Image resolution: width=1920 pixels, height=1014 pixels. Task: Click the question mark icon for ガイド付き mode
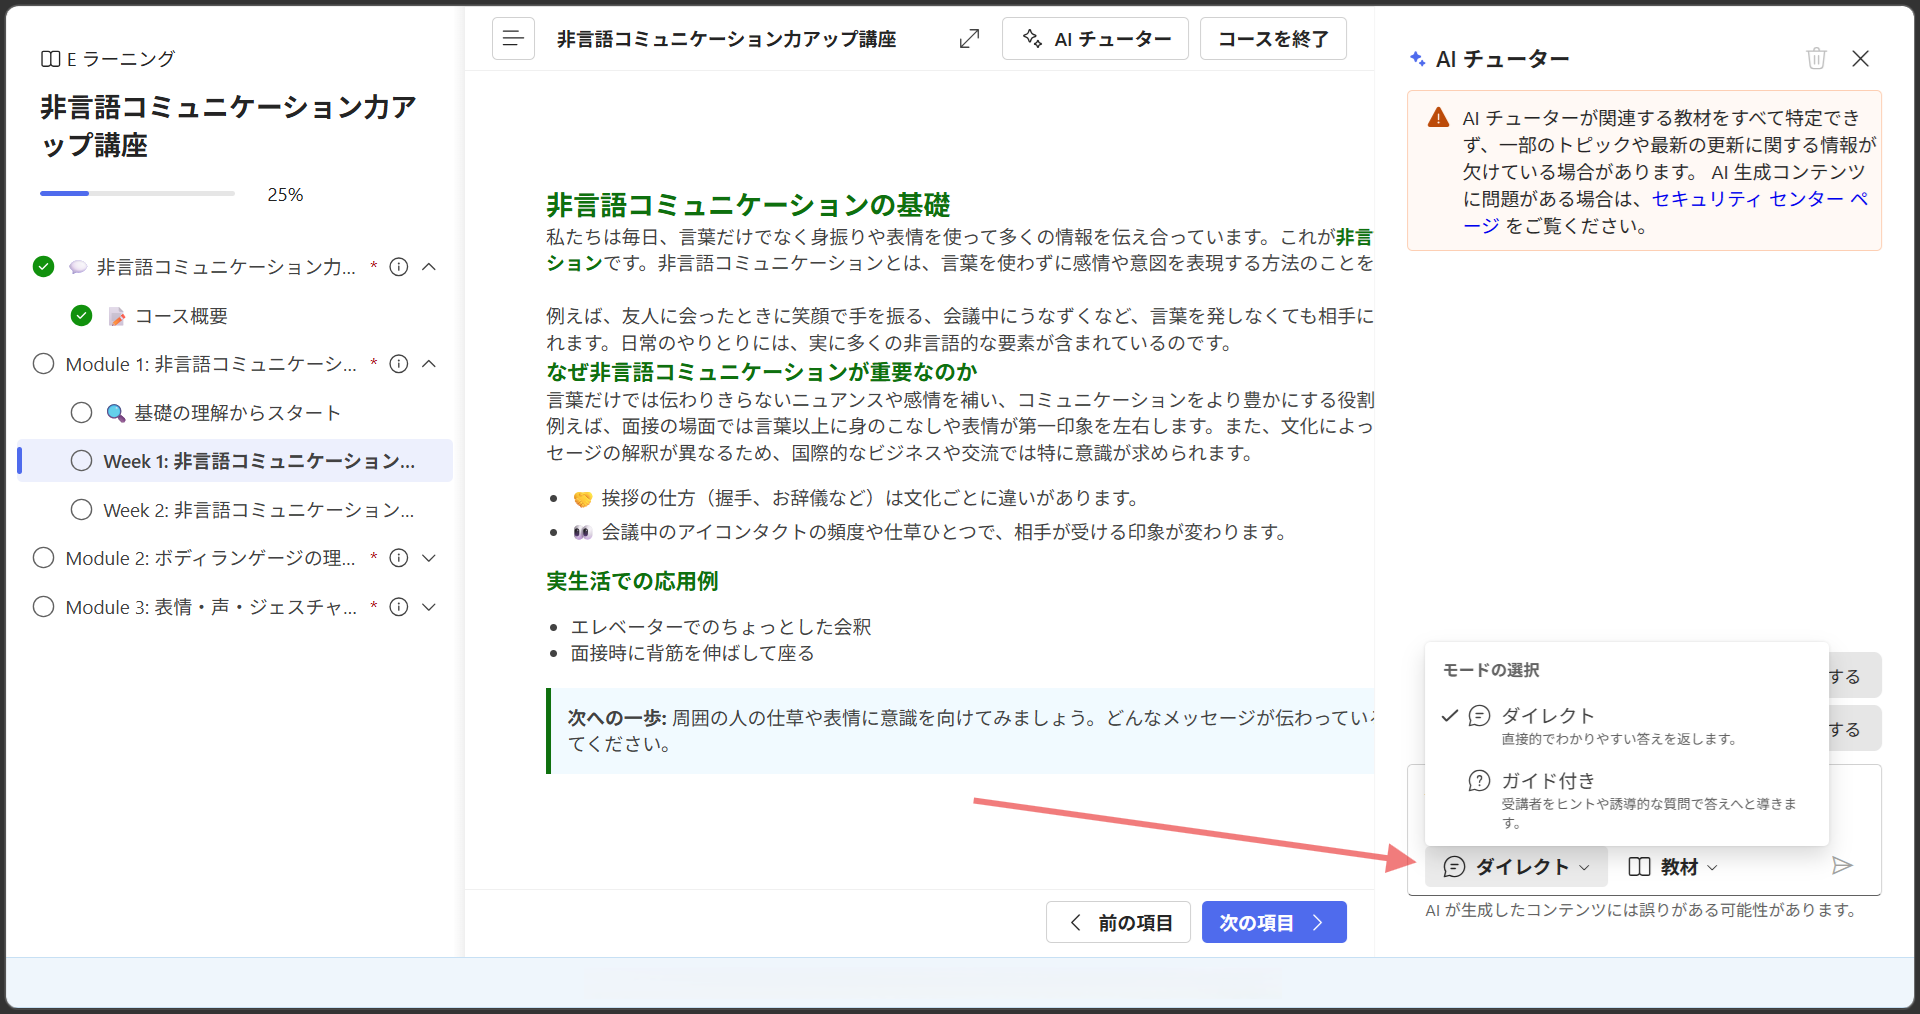coord(1479,781)
